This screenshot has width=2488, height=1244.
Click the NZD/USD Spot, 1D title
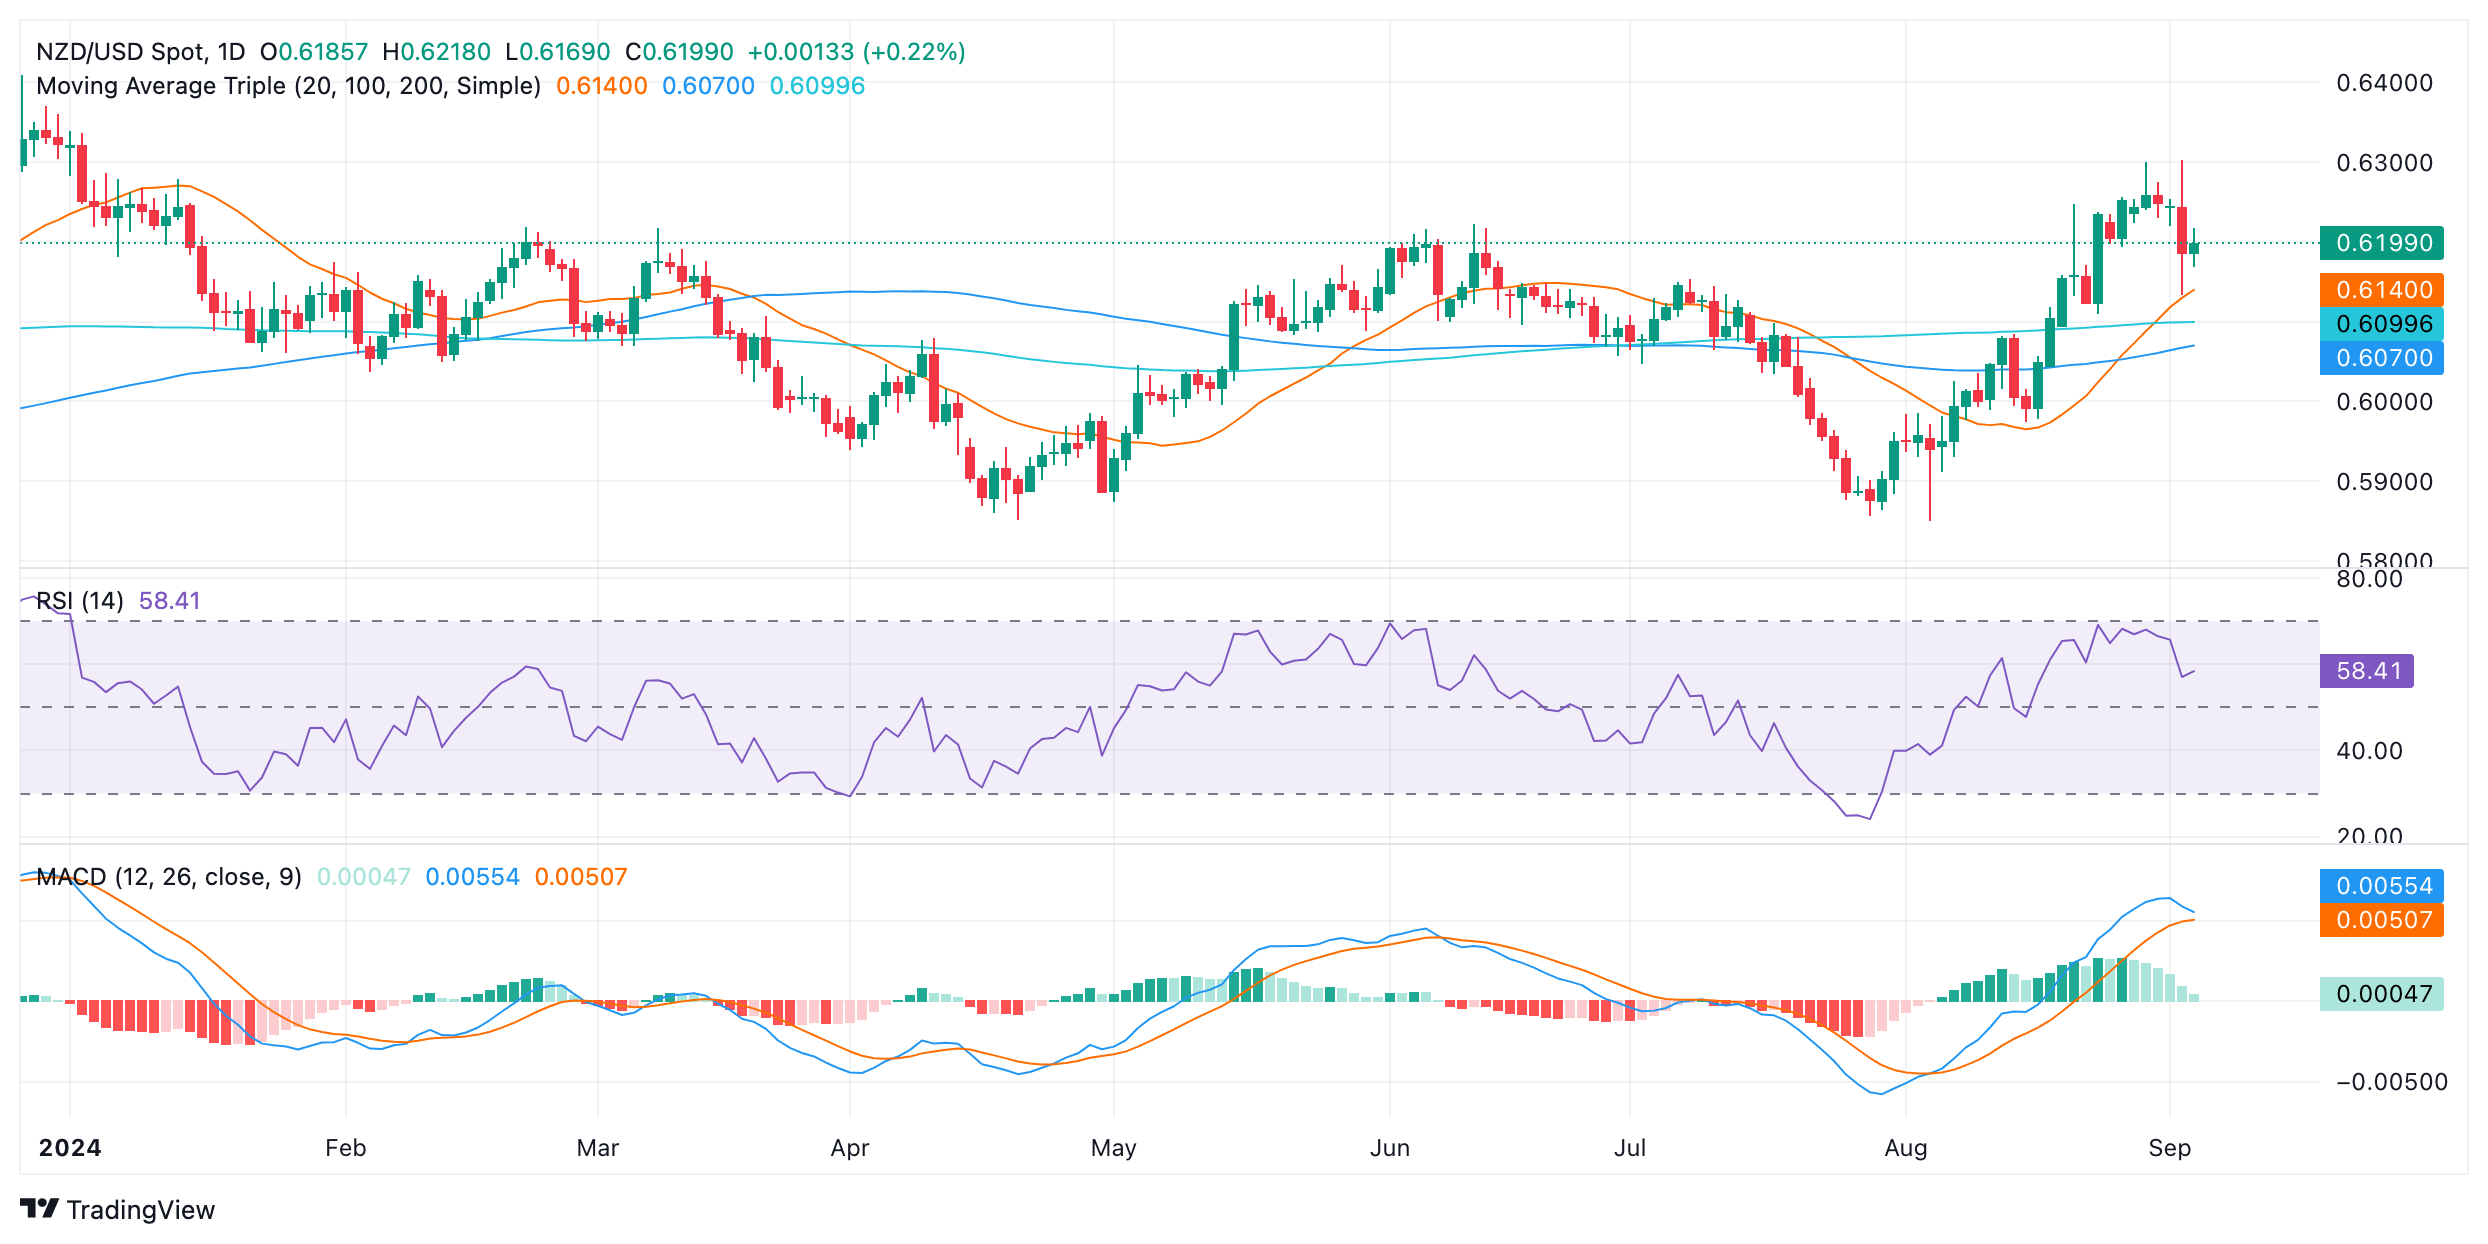point(140,52)
